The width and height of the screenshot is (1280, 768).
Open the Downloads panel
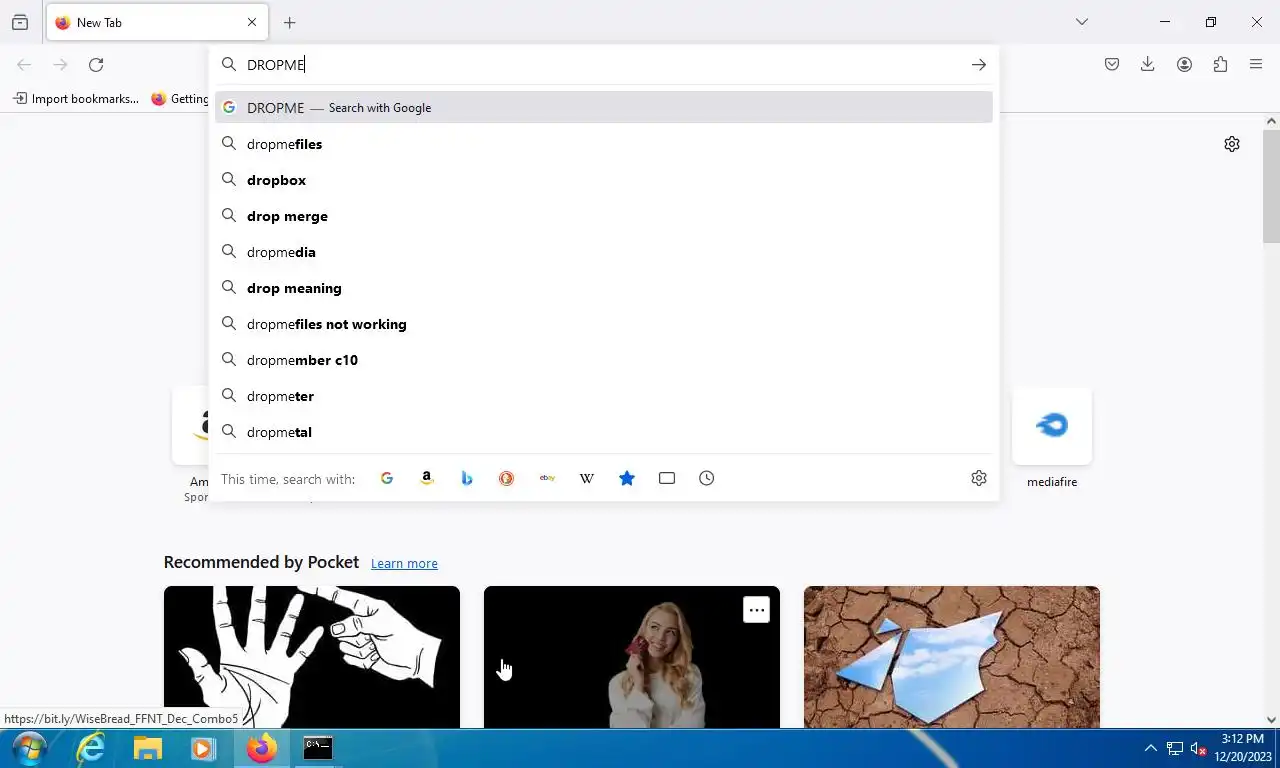tap(1148, 65)
